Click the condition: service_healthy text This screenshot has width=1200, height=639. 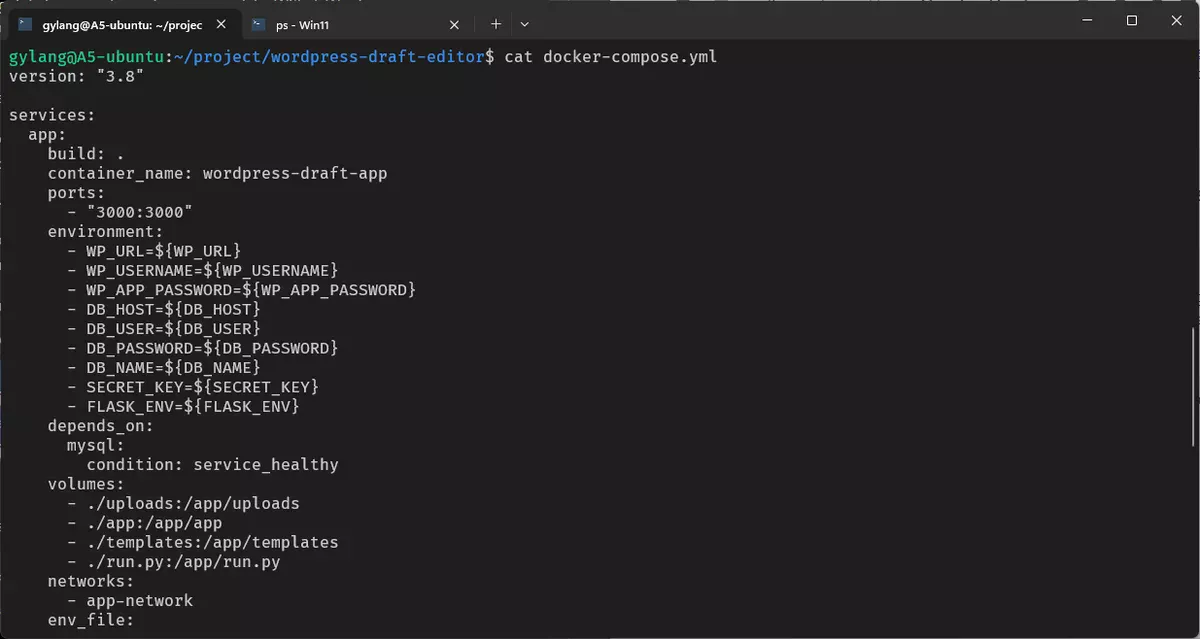click(212, 465)
